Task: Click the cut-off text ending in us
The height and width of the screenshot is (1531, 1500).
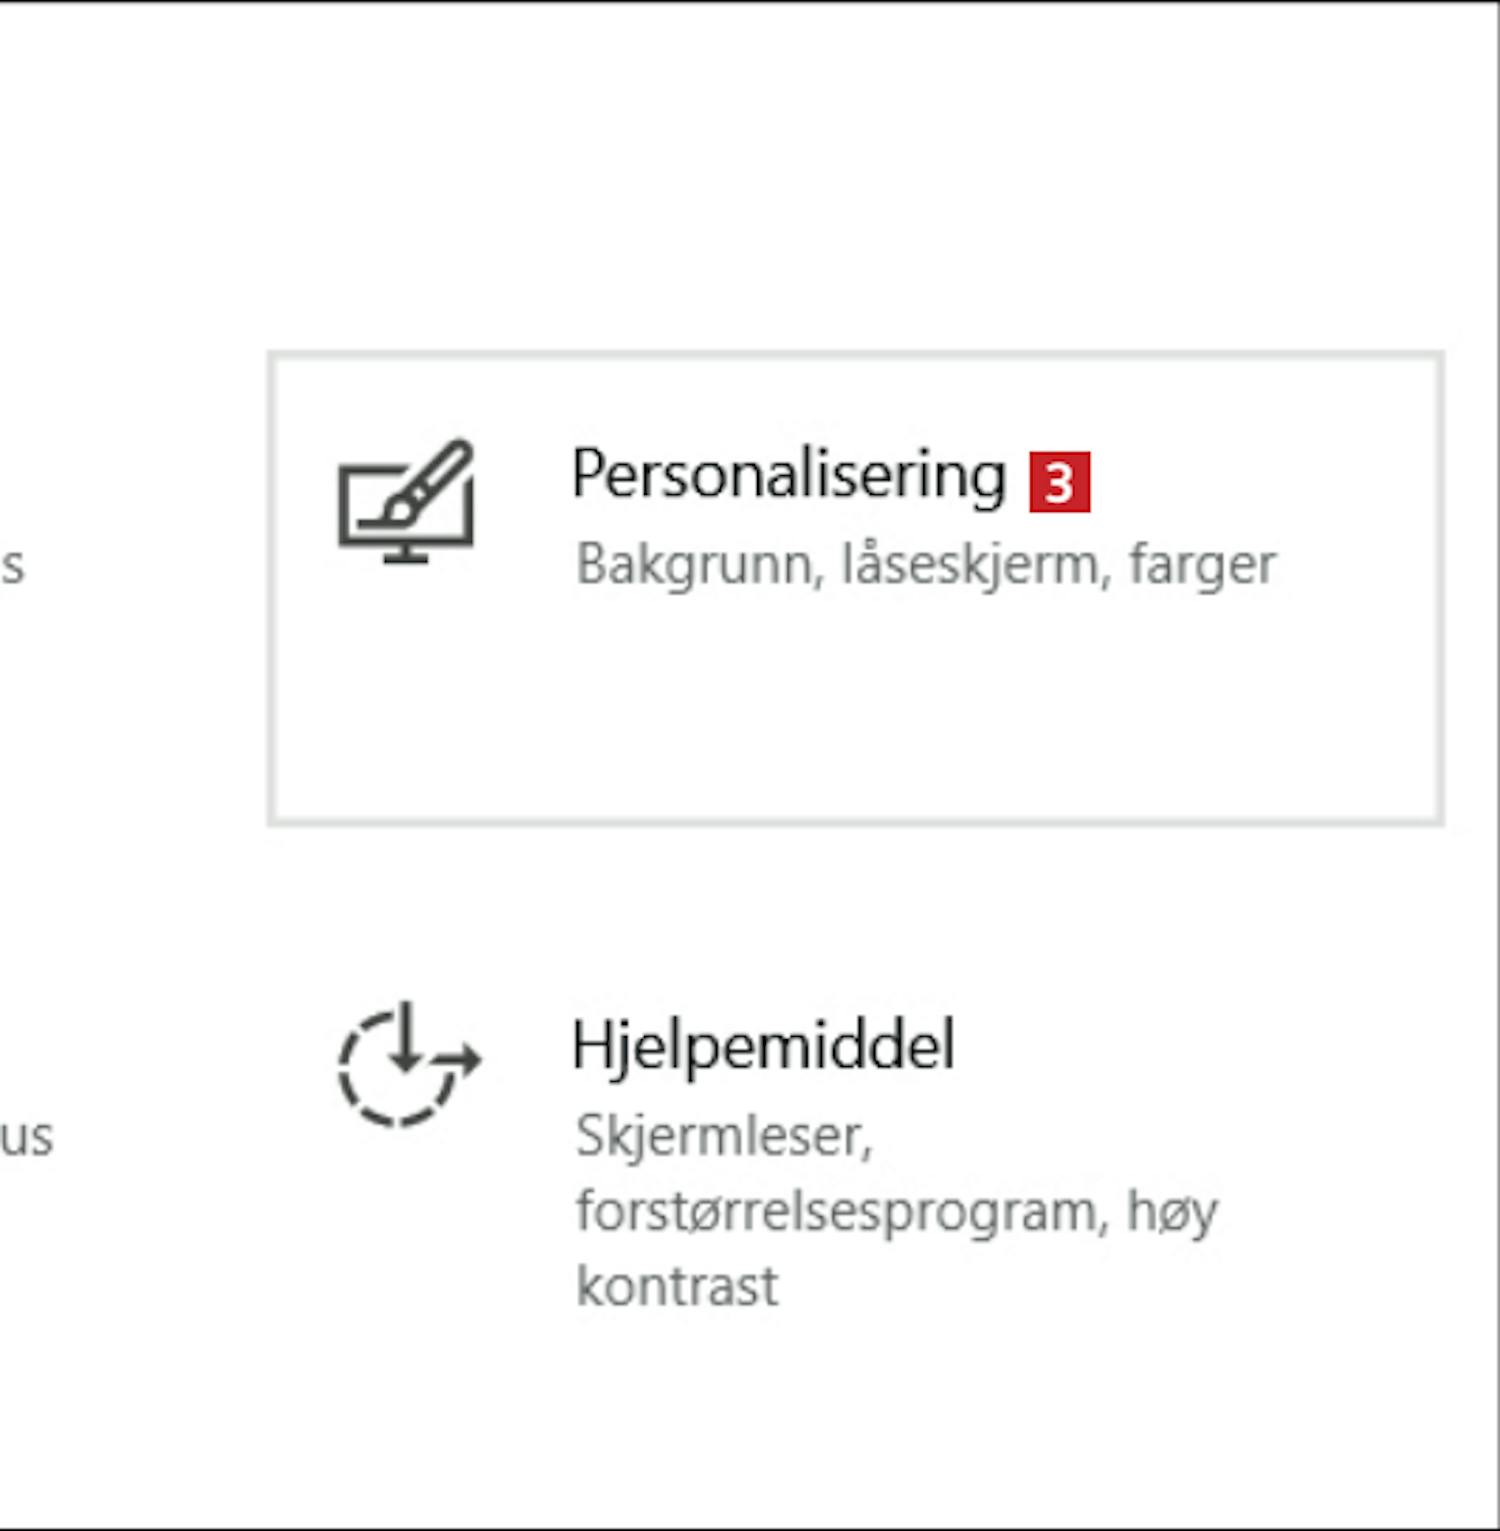Action: (27, 1138)
